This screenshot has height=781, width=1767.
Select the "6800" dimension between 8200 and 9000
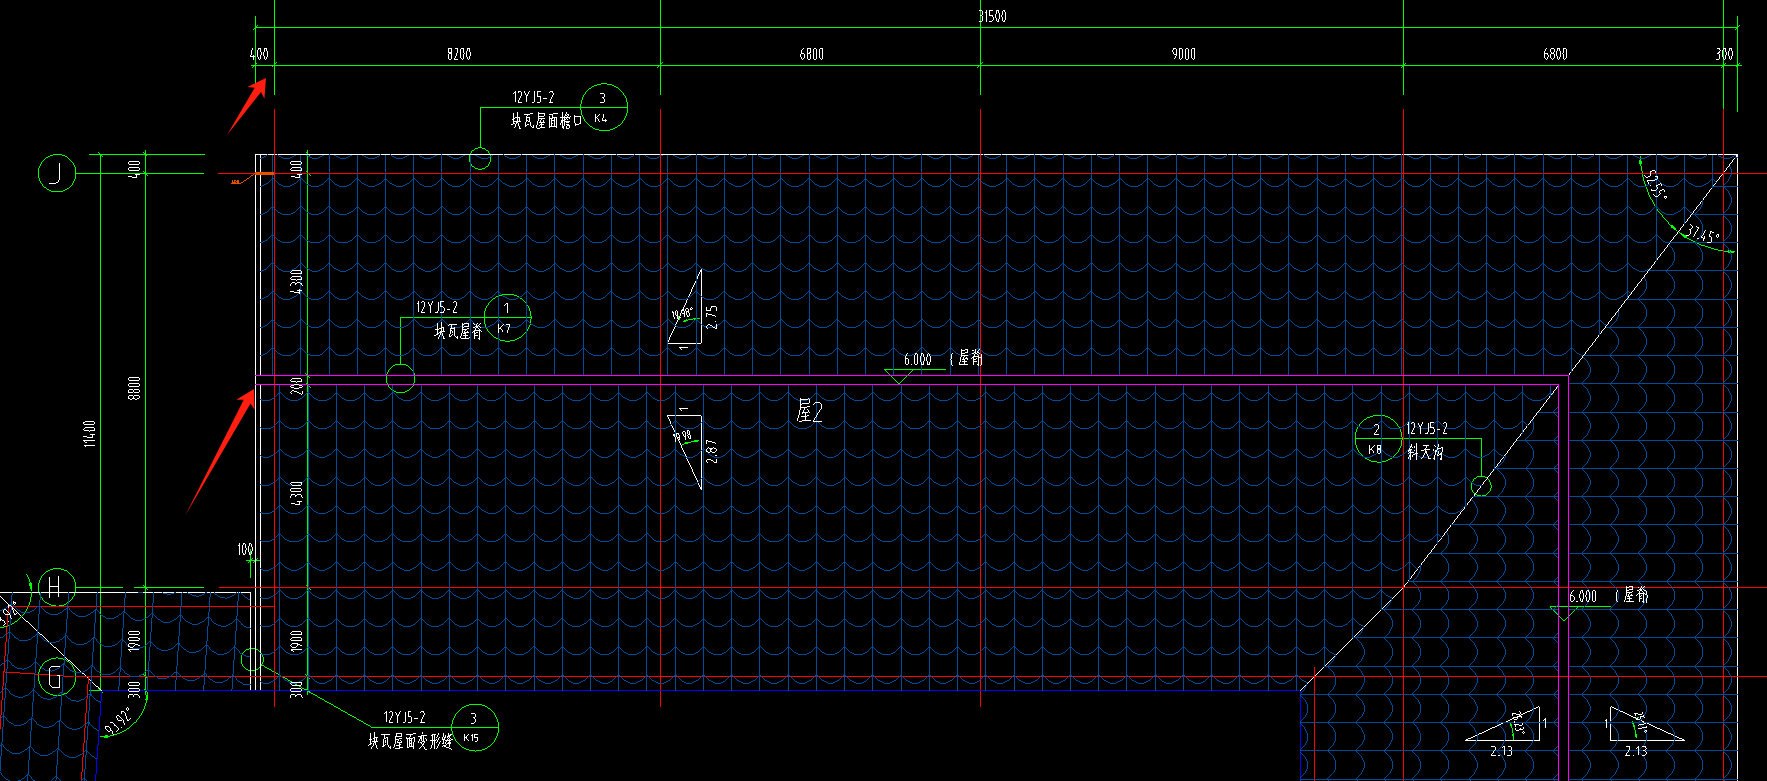812,54
